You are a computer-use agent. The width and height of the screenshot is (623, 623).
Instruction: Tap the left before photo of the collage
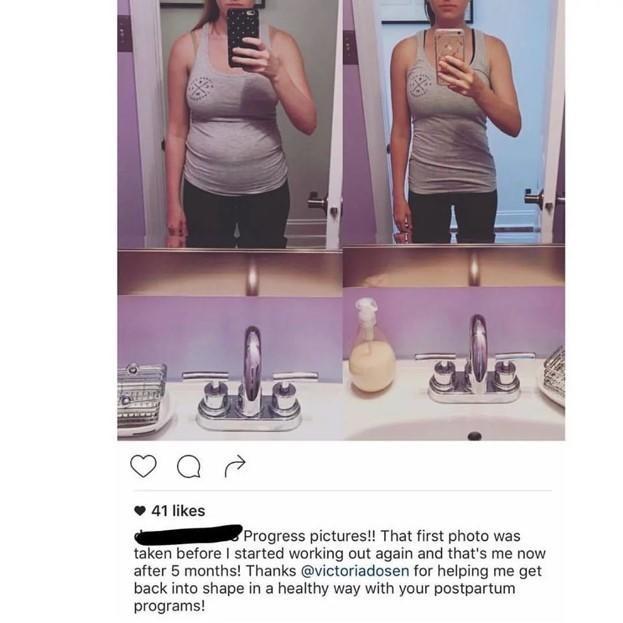(x=230, y=220)
